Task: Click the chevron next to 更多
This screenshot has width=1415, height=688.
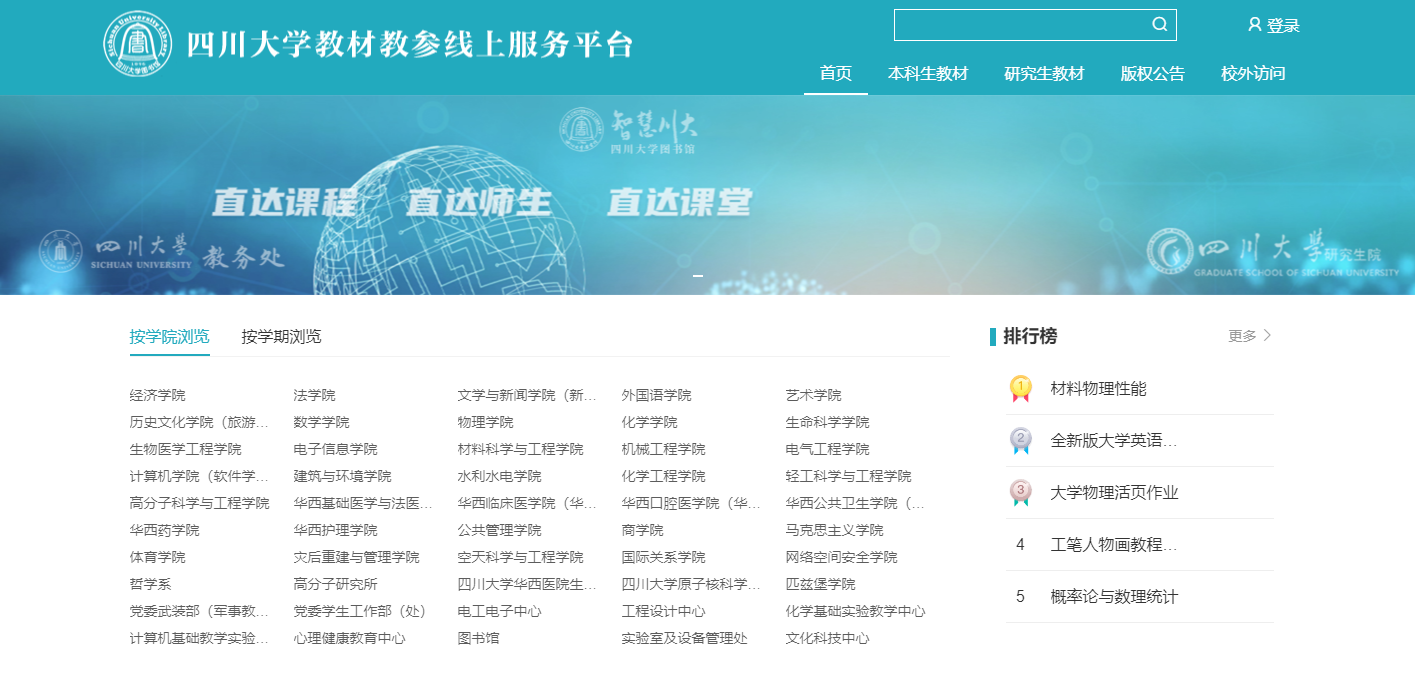Action: point(1268,336)
